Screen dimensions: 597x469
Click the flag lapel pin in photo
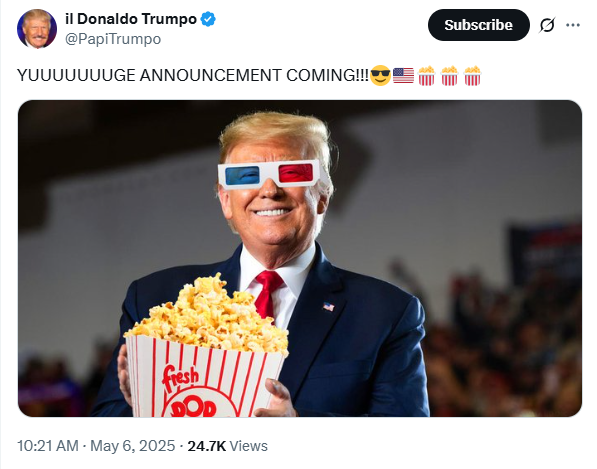click(329, 306)
